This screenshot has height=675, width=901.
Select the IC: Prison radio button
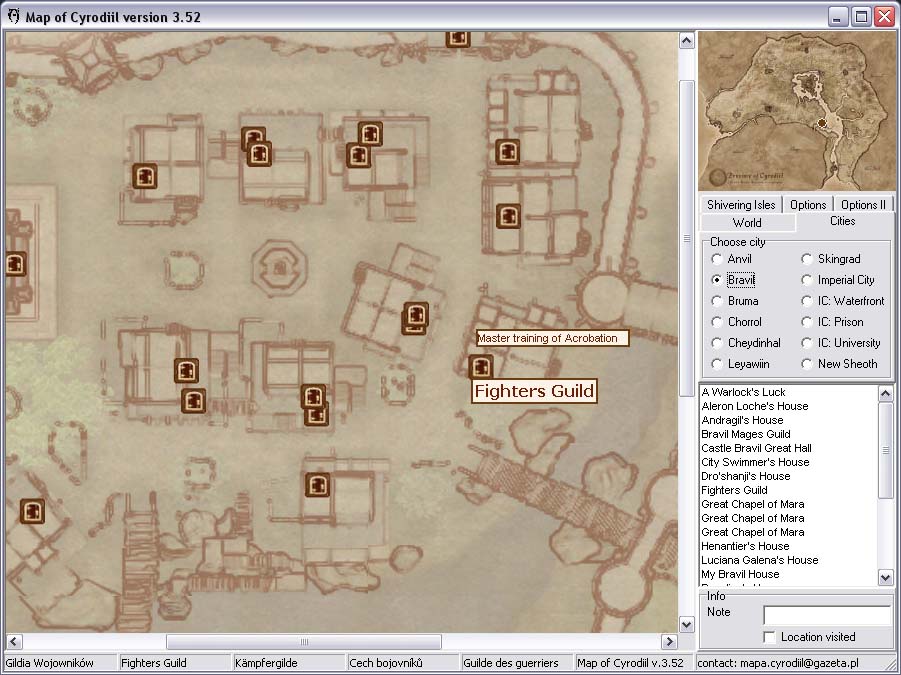click(807, 322)
